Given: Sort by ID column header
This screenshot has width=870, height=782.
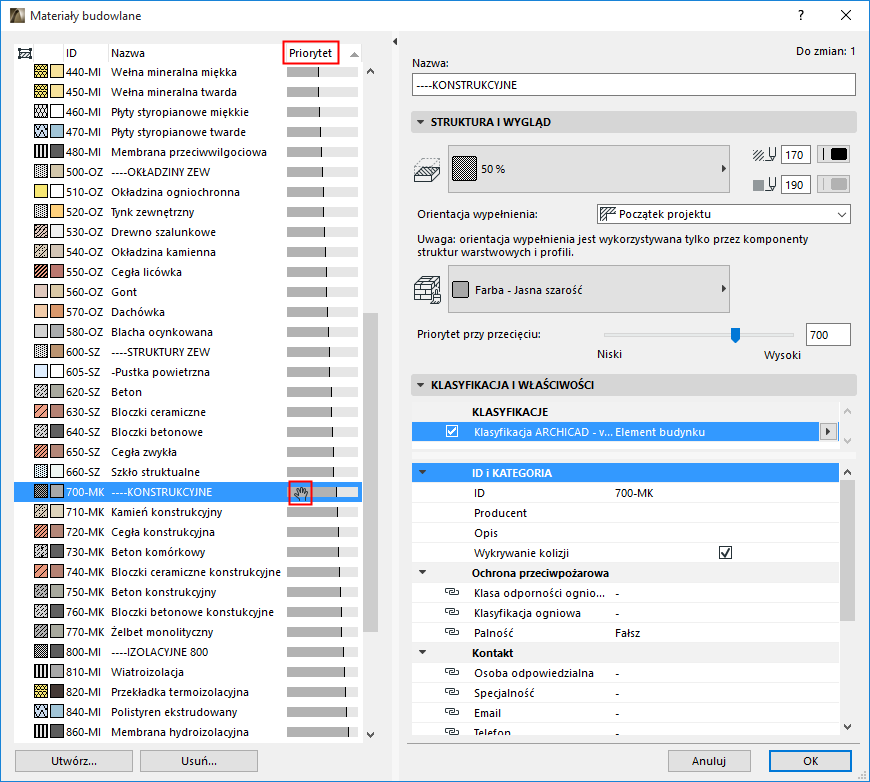Looking at the screenshot, I should coord(71,53).
